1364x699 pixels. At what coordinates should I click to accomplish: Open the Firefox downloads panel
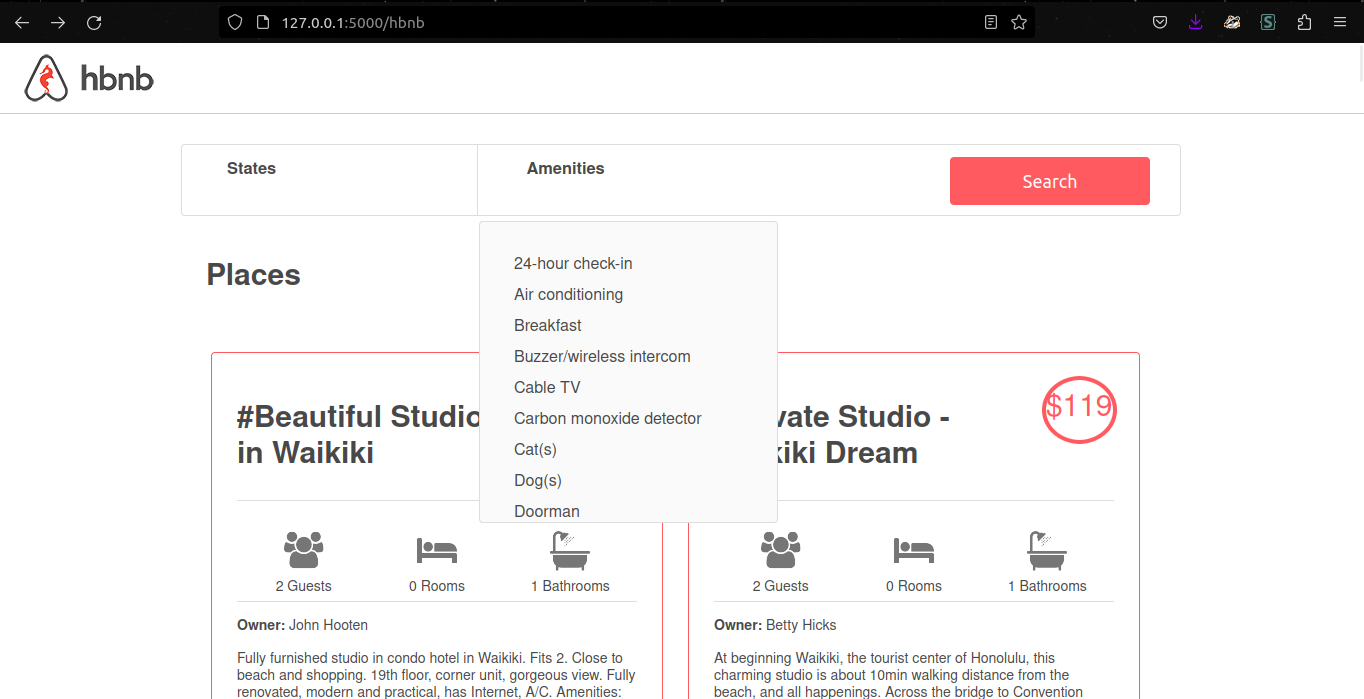[1195, 22]
